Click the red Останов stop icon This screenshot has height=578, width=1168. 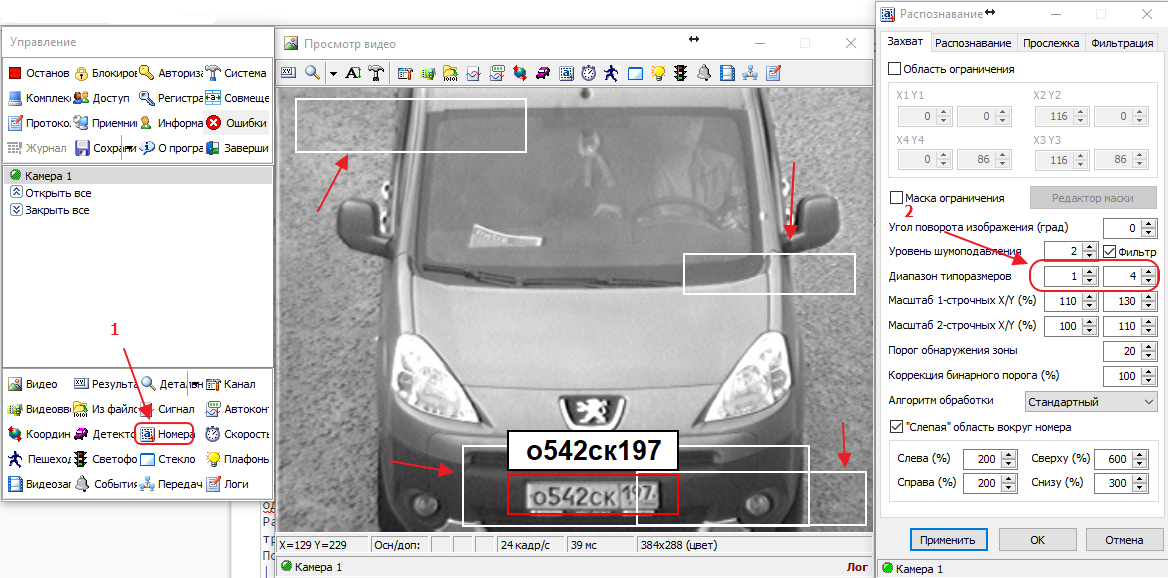[15, 73]
